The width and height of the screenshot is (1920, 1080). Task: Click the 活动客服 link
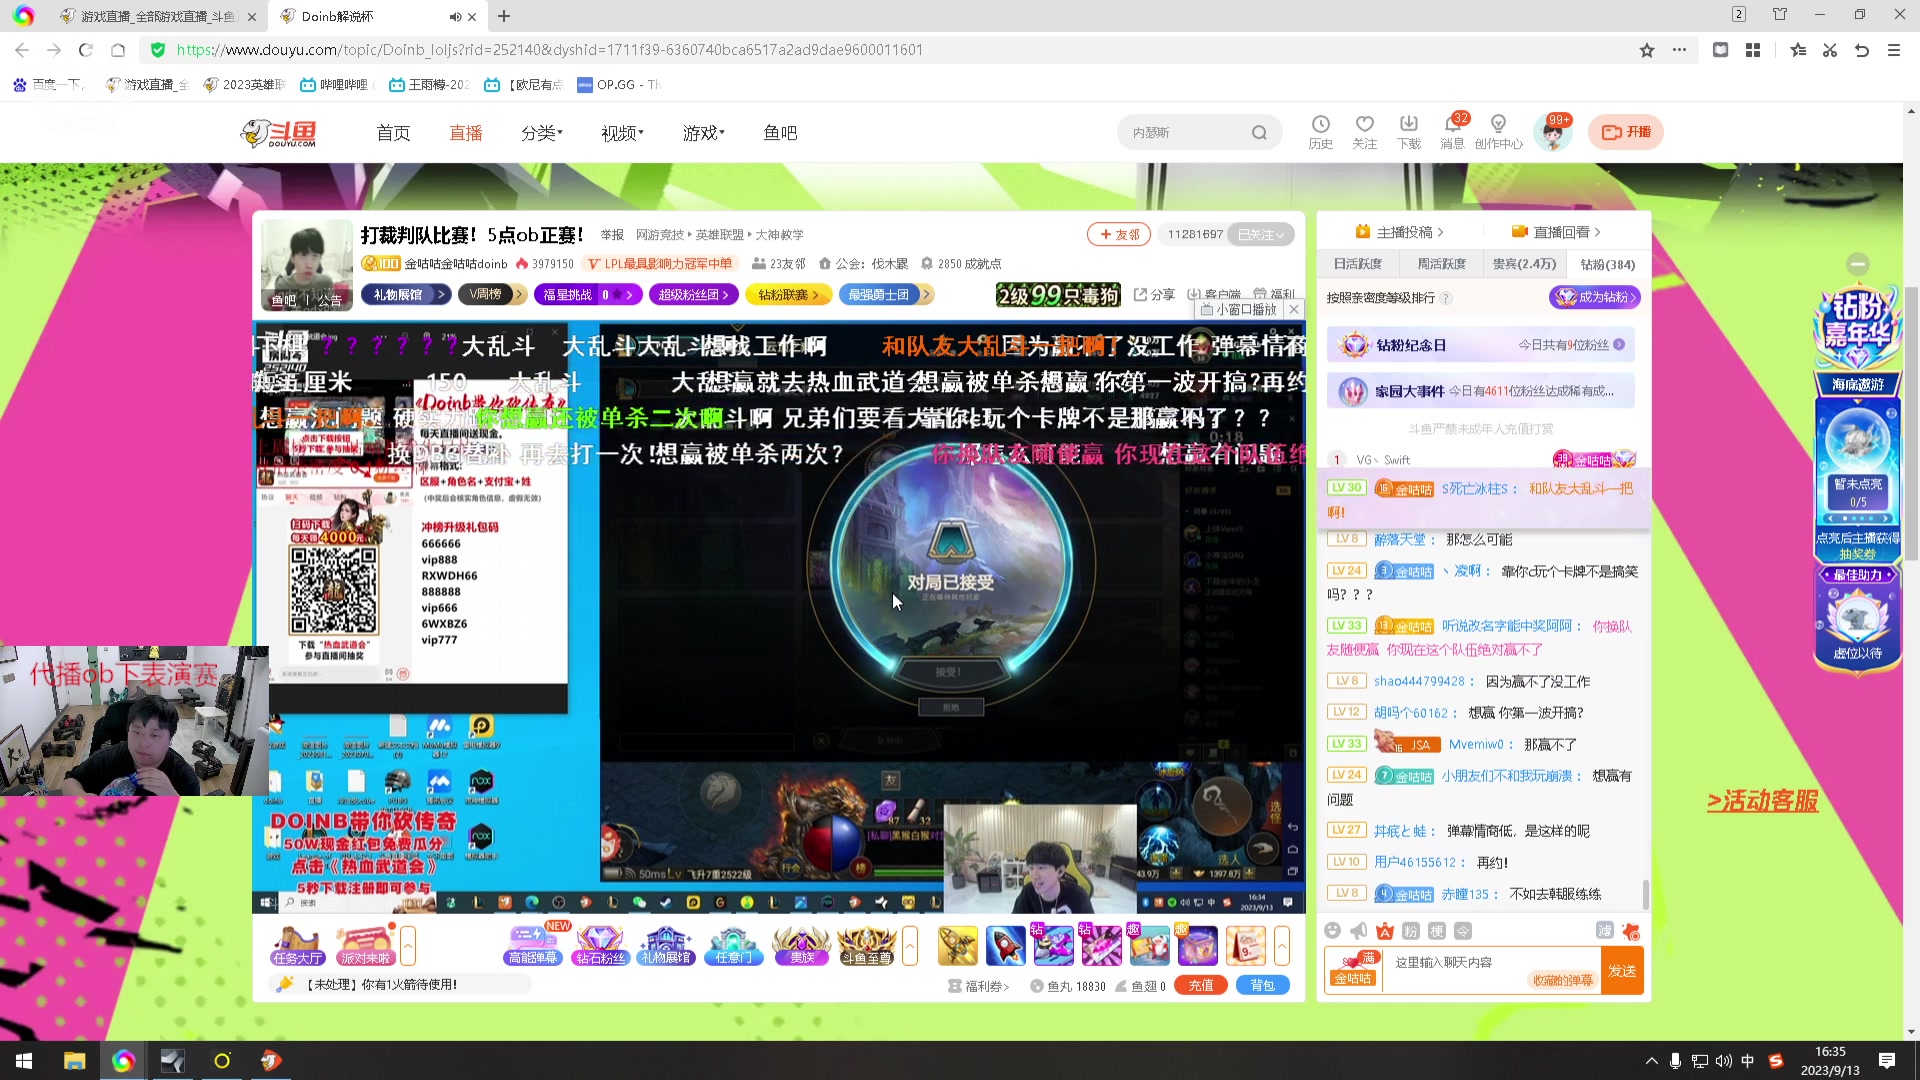(1762, 801)
